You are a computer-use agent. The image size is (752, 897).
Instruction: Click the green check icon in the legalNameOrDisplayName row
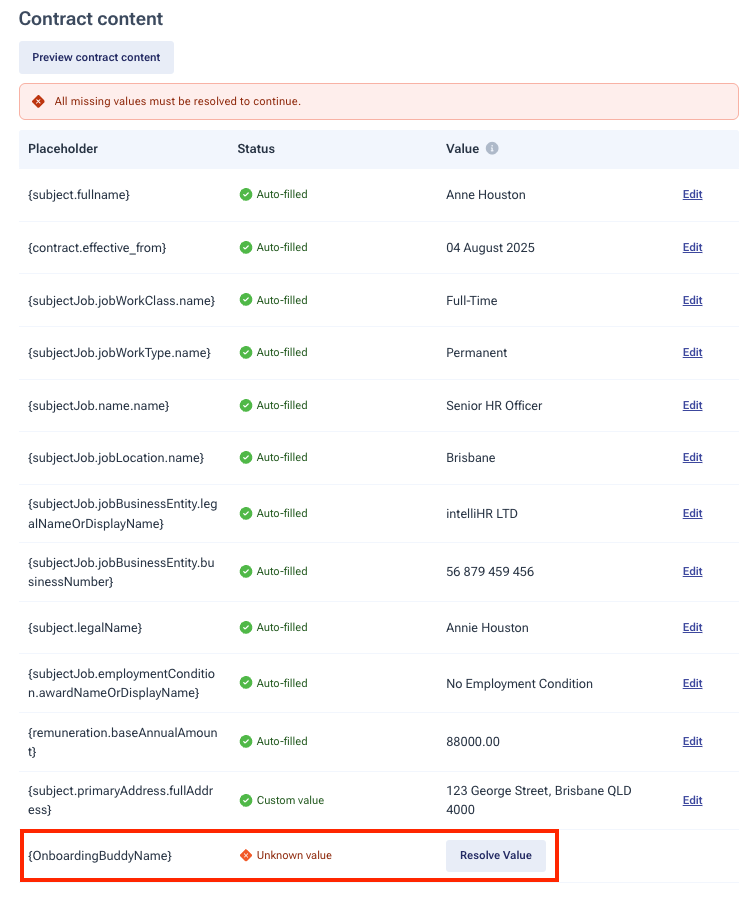coord(246,514)
